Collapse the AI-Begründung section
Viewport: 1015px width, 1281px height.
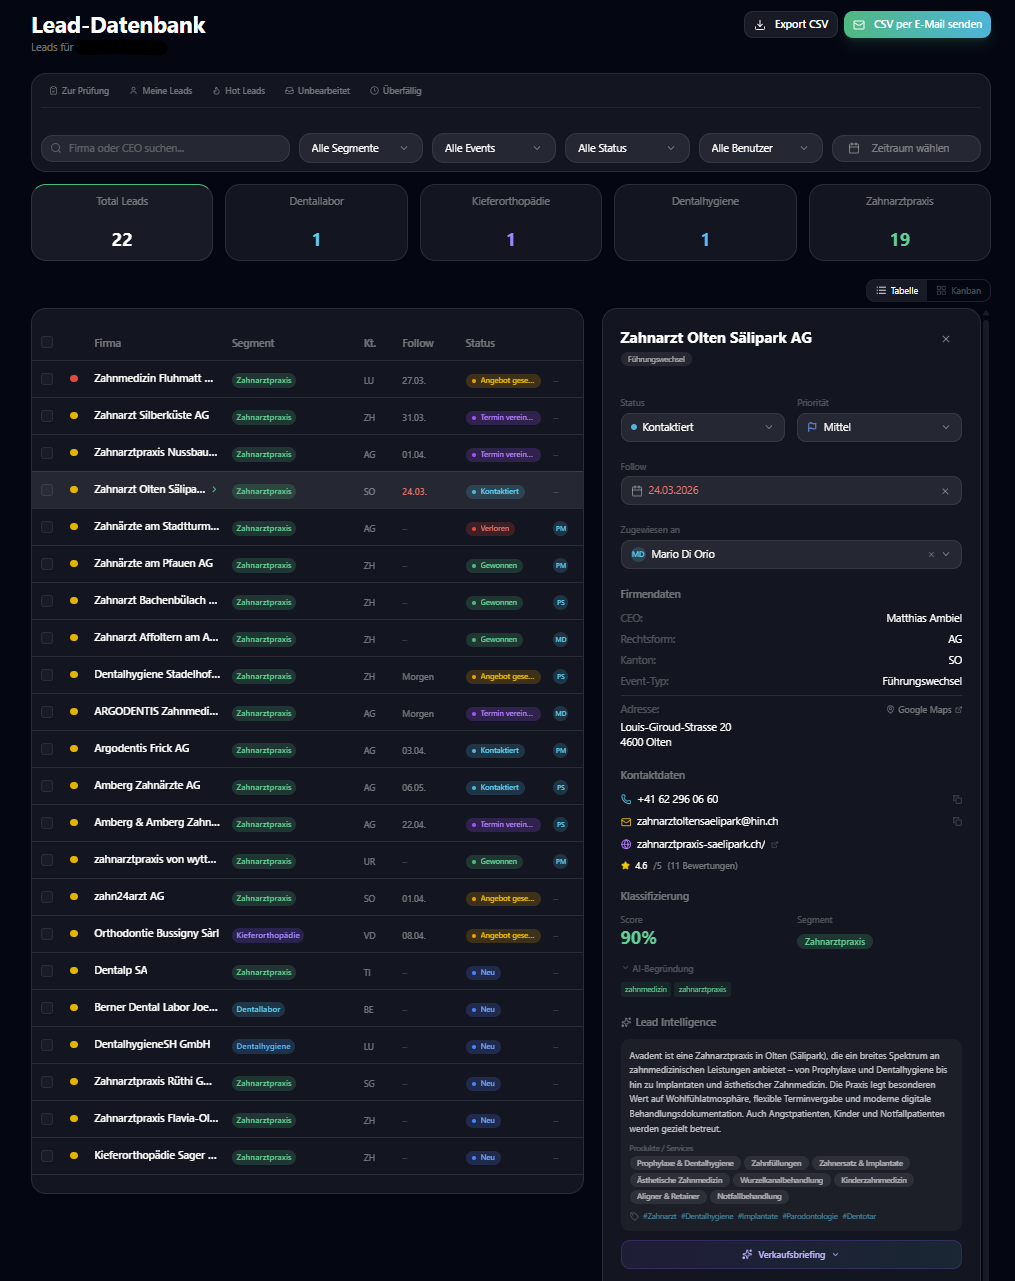tap(657, 969)
